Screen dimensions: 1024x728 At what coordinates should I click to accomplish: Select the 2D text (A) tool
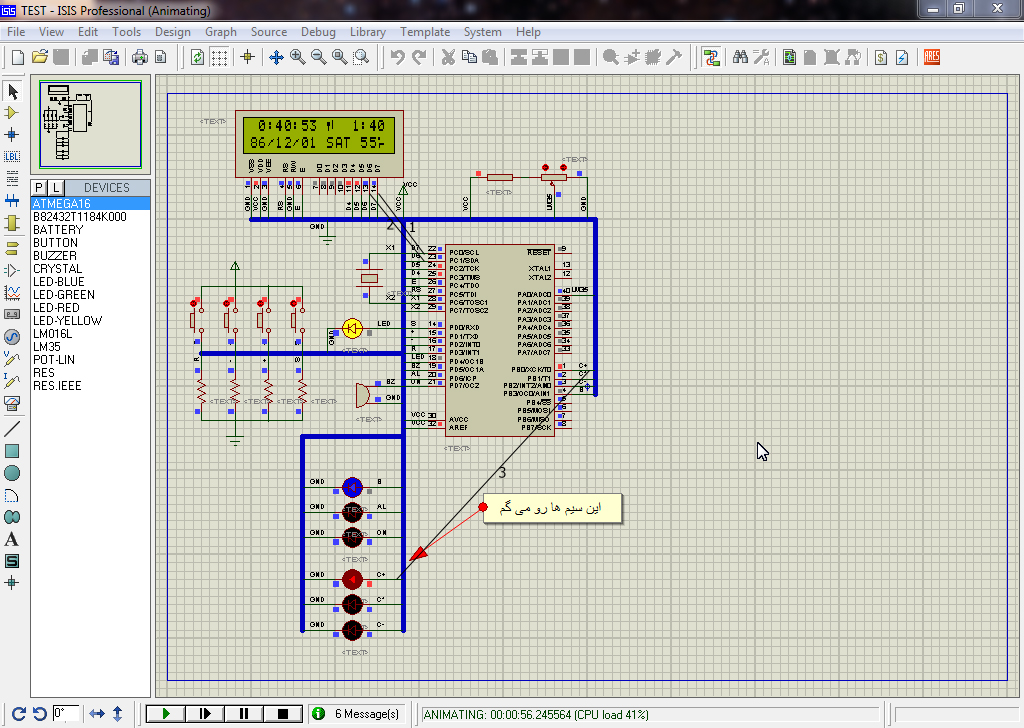pyautogui.click(x=12, y=539)
